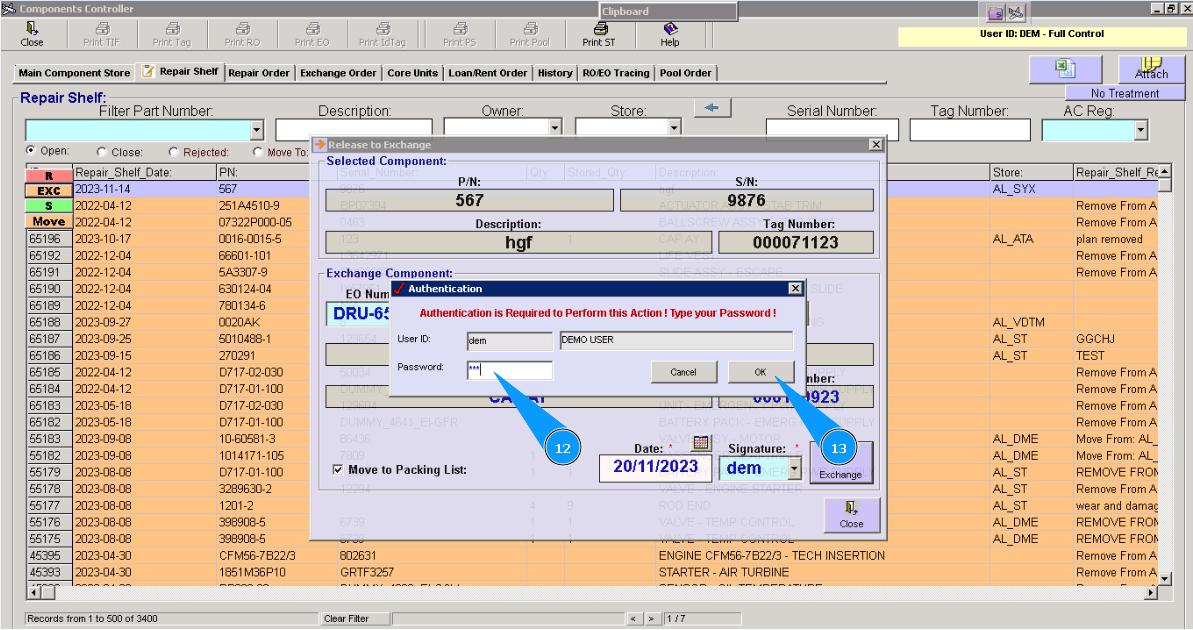This screenshot has width=1193, height=630.
Task: Open the Owner dropdown
Action: tap(555, 127)
